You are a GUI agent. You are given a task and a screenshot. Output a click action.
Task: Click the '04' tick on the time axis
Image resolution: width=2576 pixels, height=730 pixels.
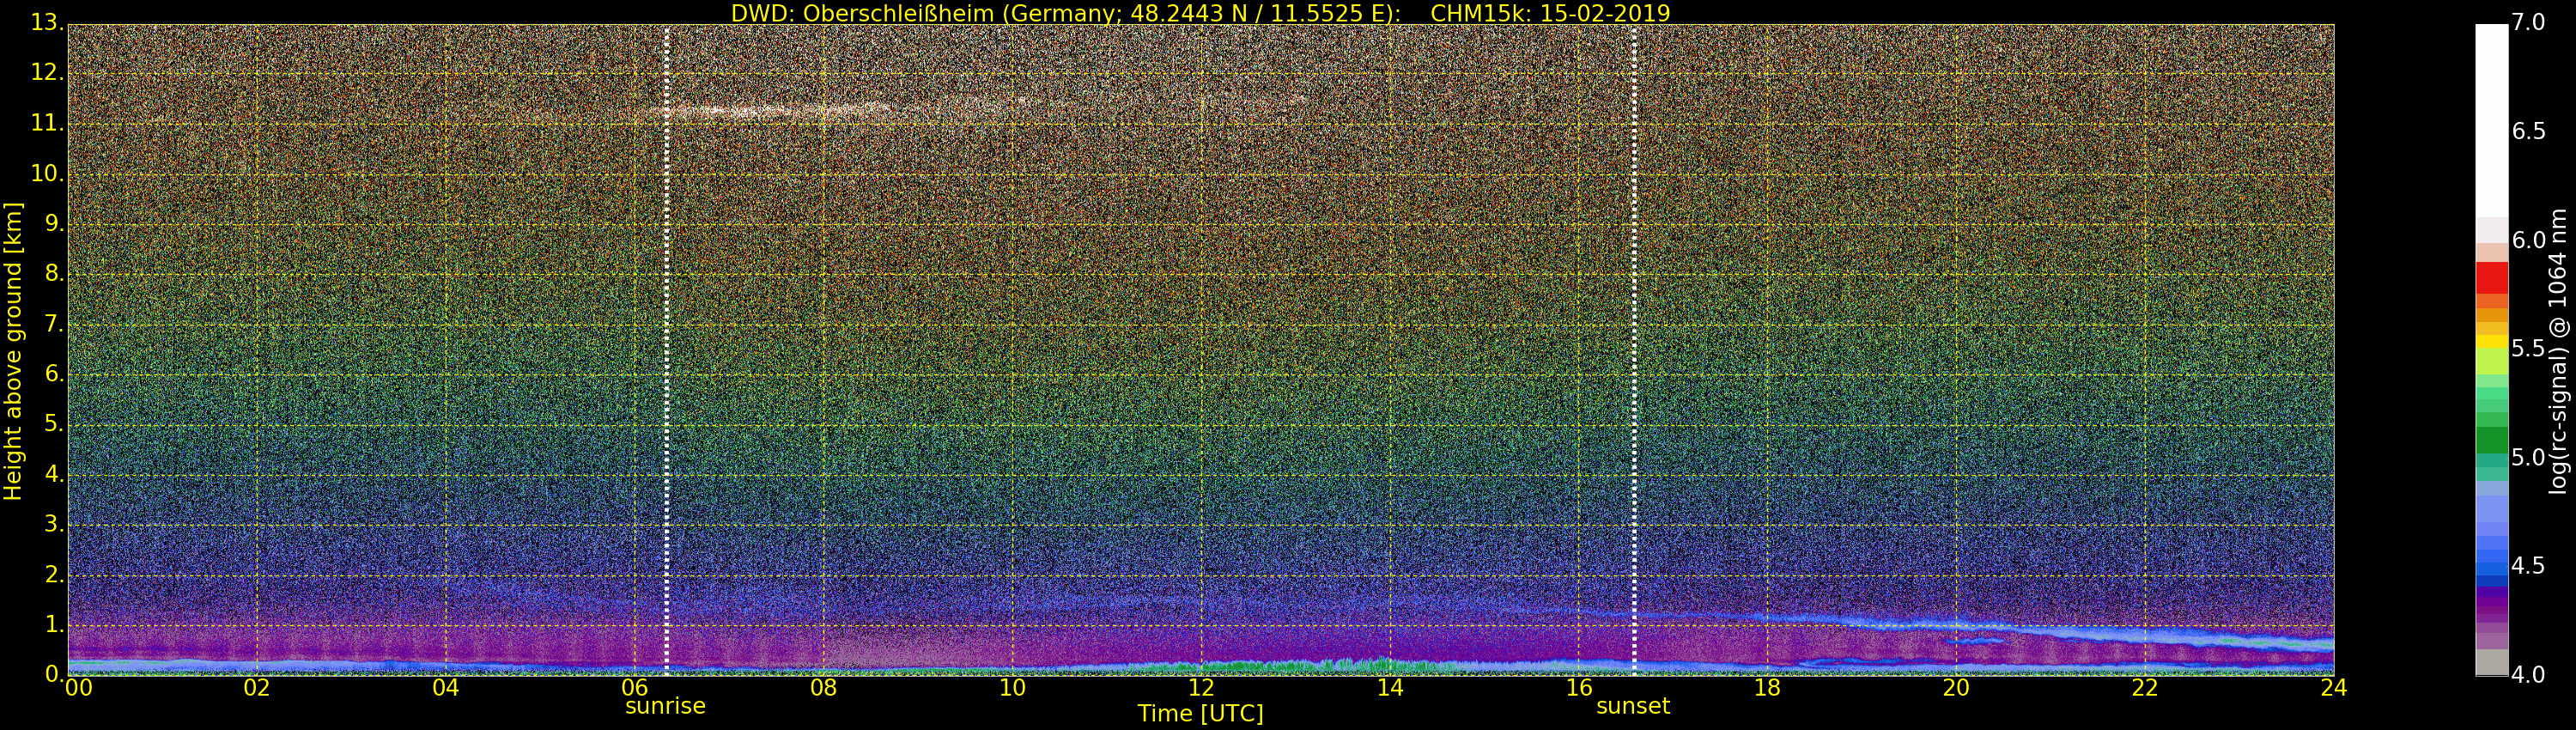click(x=446, y=688)
